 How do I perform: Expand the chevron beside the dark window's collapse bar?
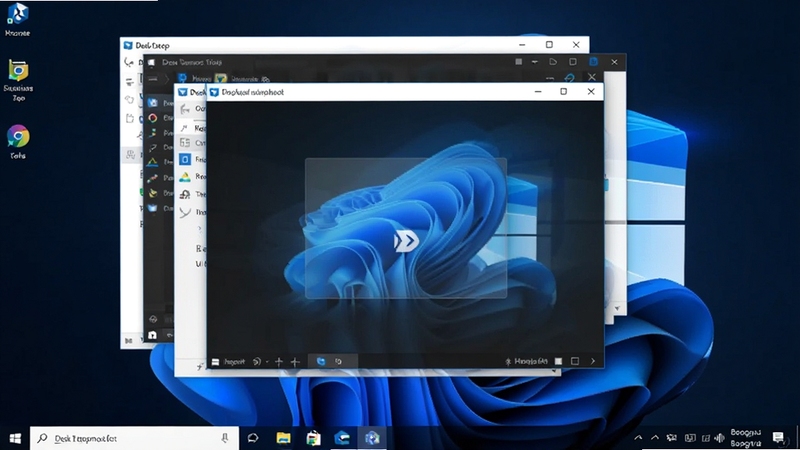(x=166, y=79)
